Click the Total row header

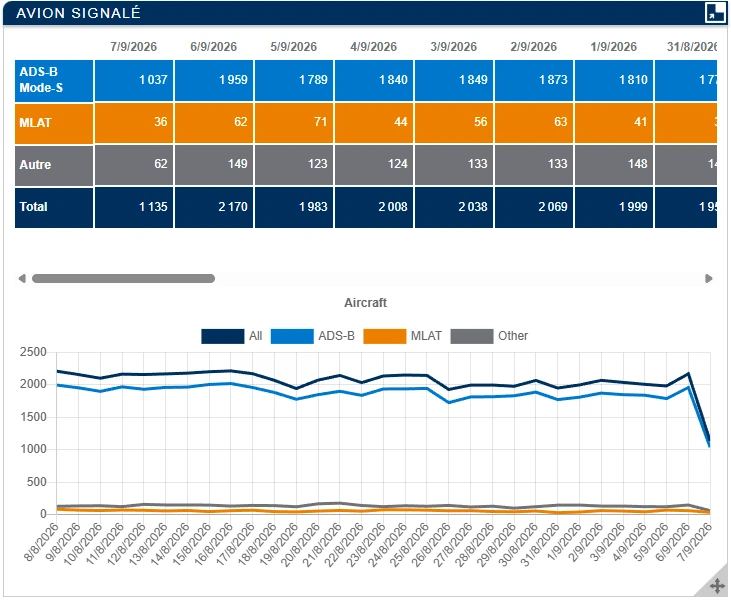pos(54,207)
